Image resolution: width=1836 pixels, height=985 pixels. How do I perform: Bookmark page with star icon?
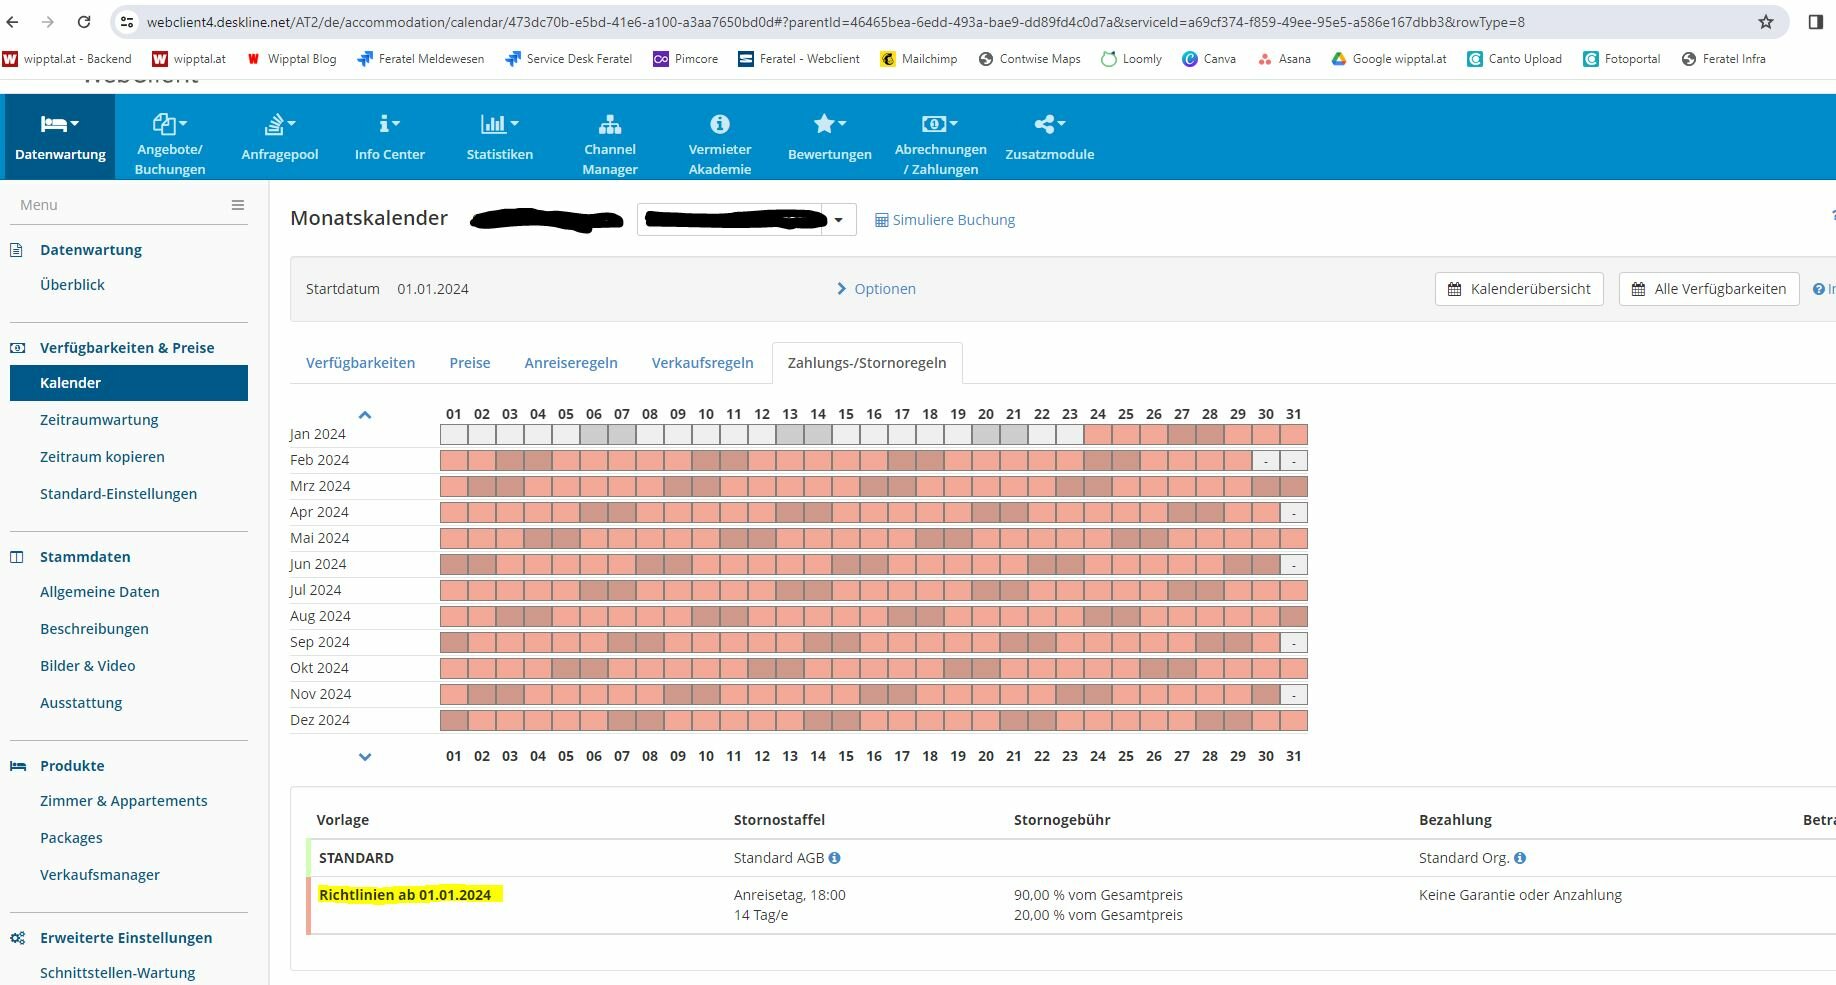(1766, 22)
